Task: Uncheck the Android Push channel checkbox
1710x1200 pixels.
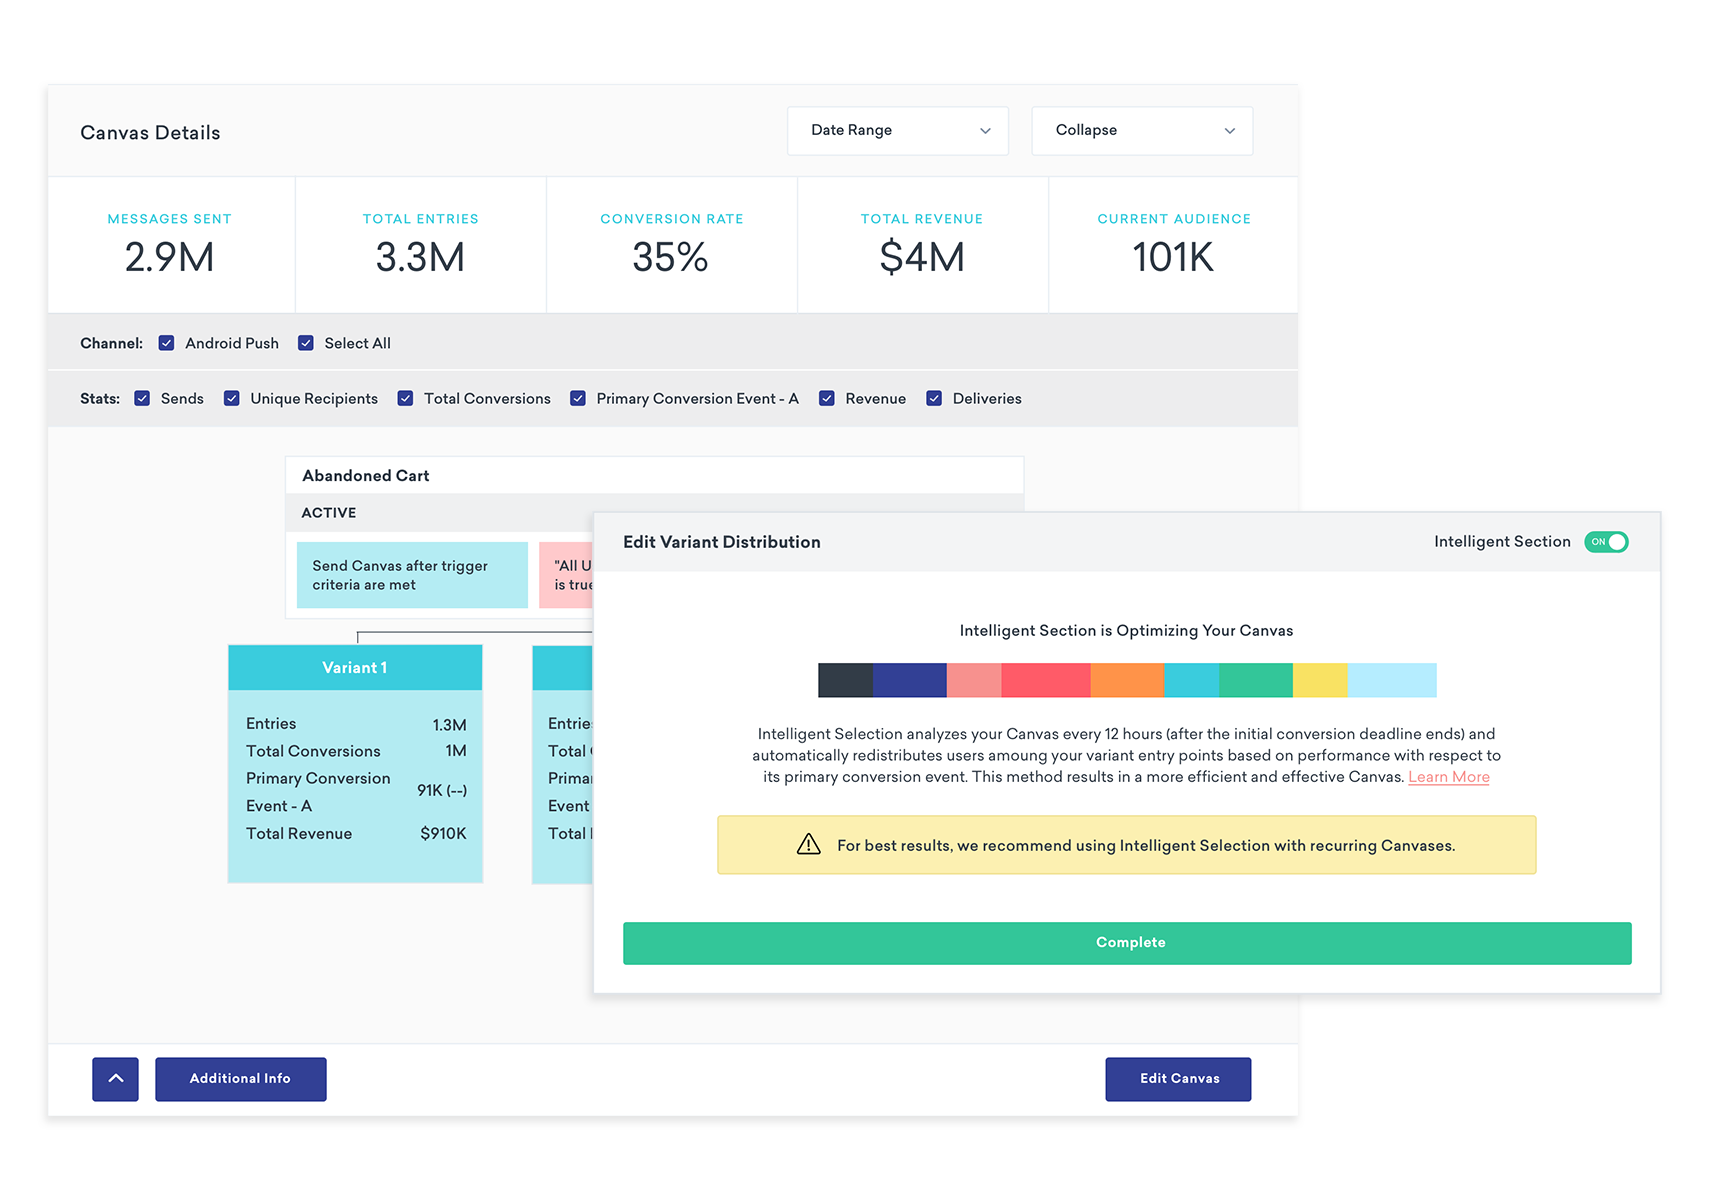Action: (166, 343)
